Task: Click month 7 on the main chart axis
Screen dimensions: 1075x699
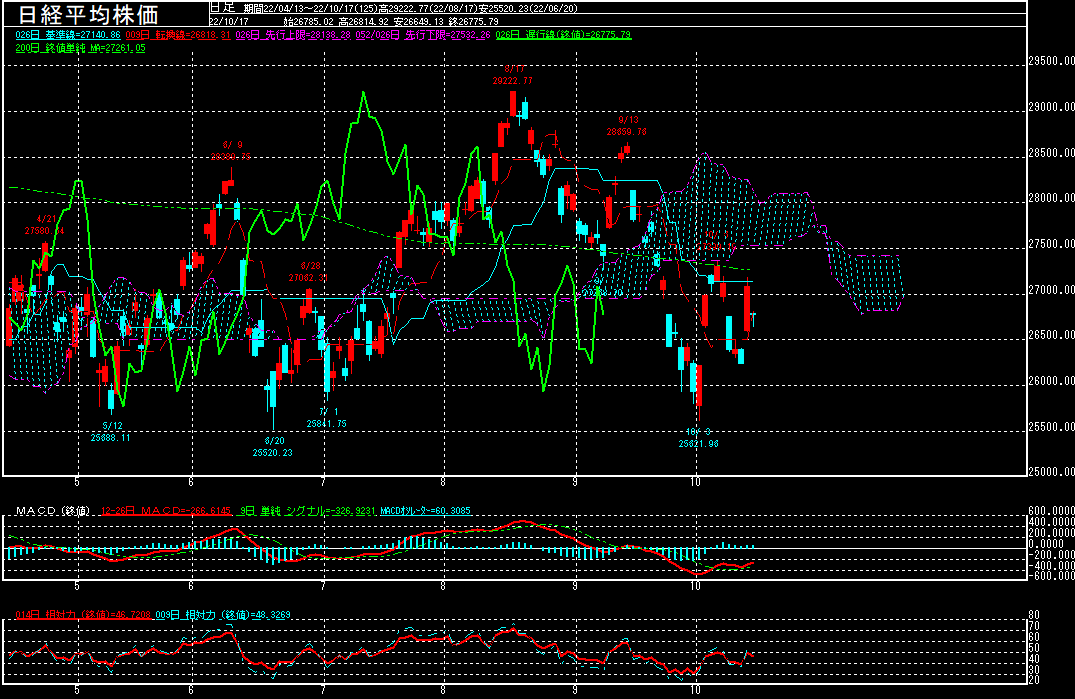Action: click(x=323, y=482)
